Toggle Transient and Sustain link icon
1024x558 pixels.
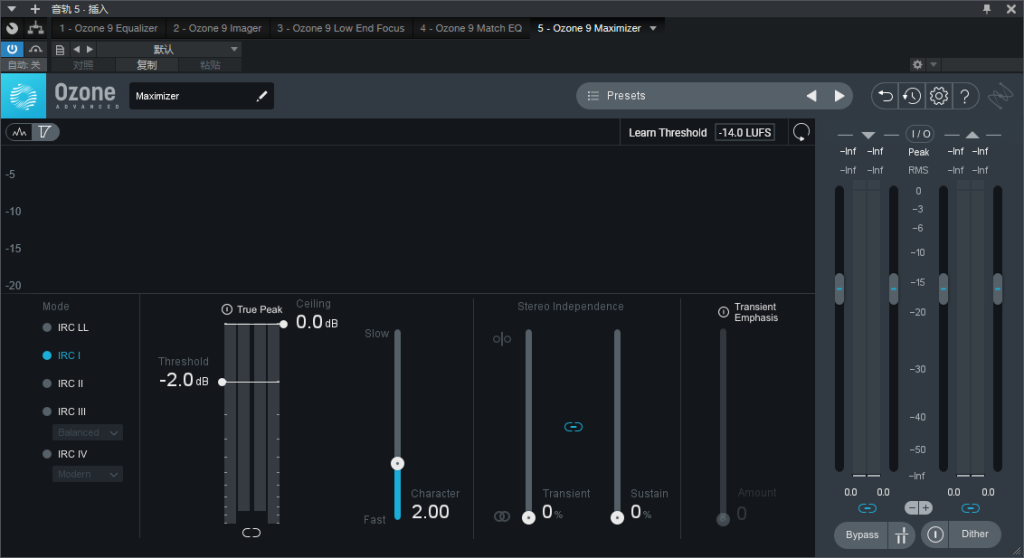(573, 427)
